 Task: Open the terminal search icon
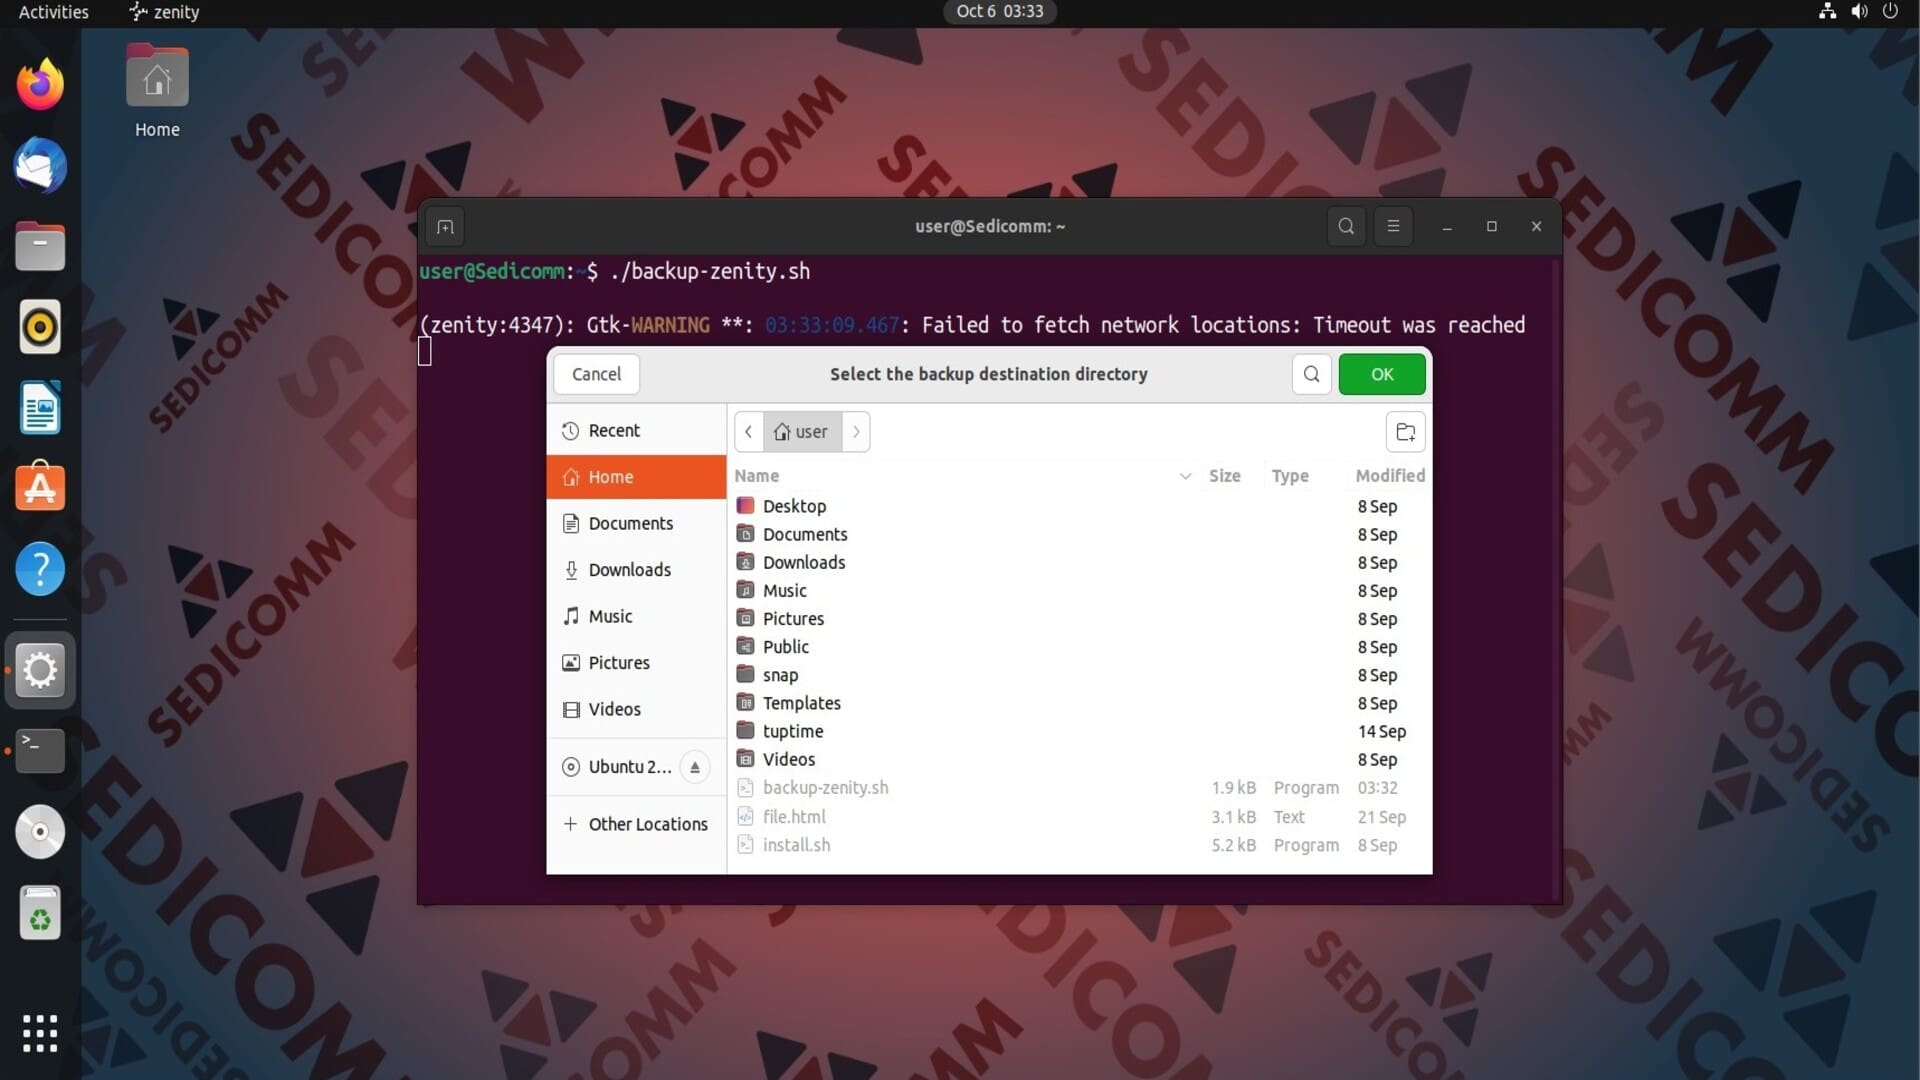tap(1346, 226)
